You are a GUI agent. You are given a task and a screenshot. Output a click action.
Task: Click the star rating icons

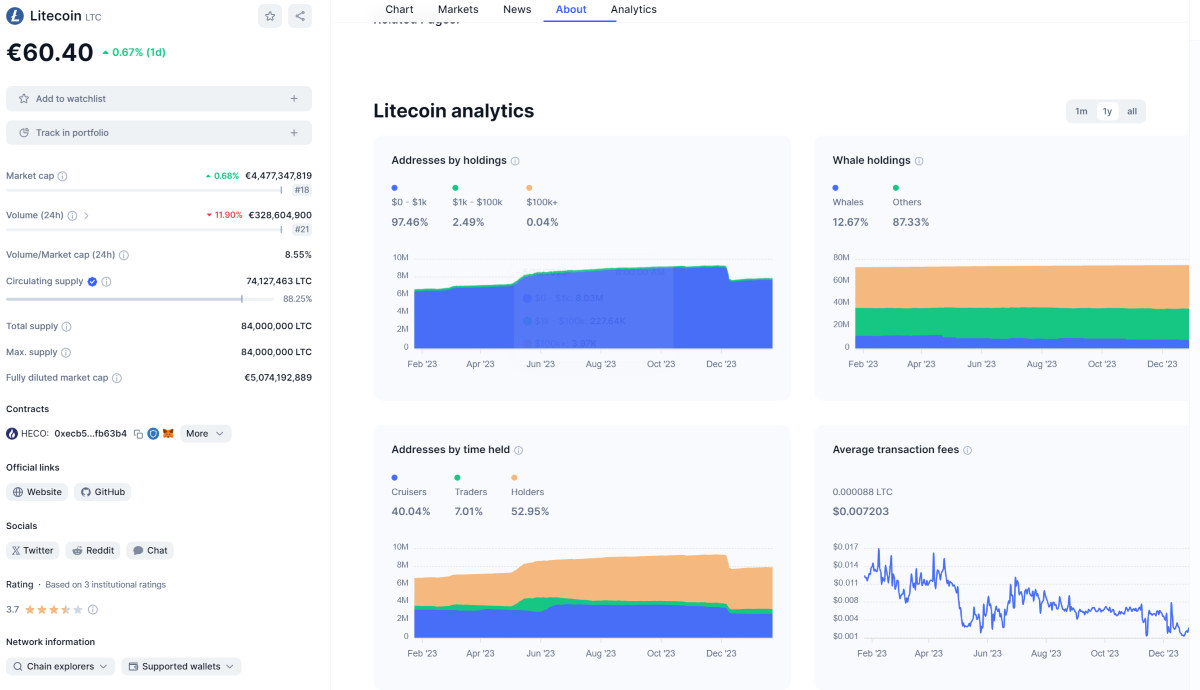[x=53, y=609]
